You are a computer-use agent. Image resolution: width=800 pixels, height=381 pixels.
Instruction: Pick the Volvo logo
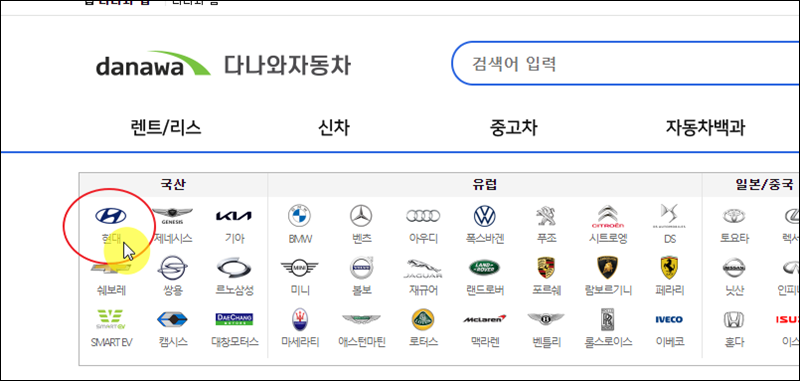point(361,268)
